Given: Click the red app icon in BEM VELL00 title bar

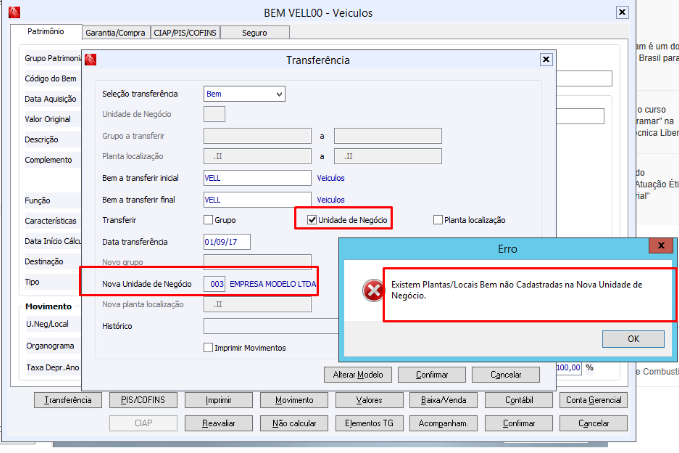Looking at the screenshot, I should click(x=14, y=13).
